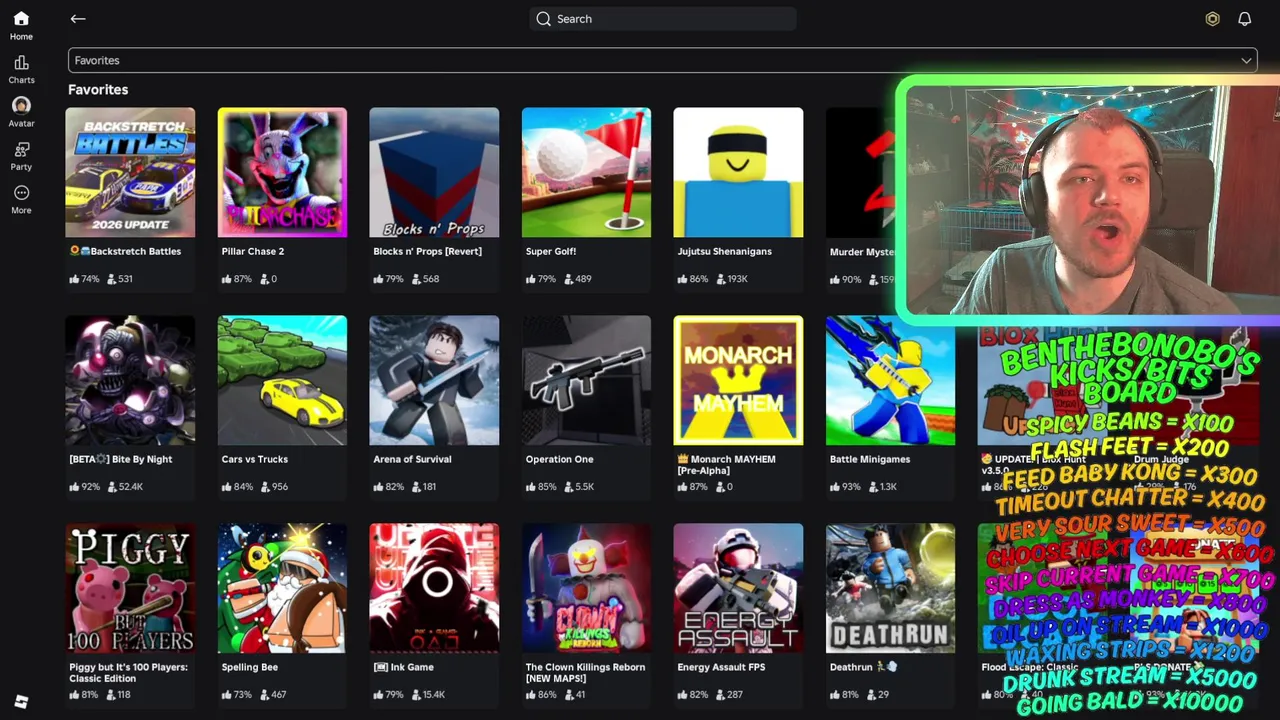Open Clown Killings Reborn thumbnail
Screen dimensions: 1280x720
586,588
